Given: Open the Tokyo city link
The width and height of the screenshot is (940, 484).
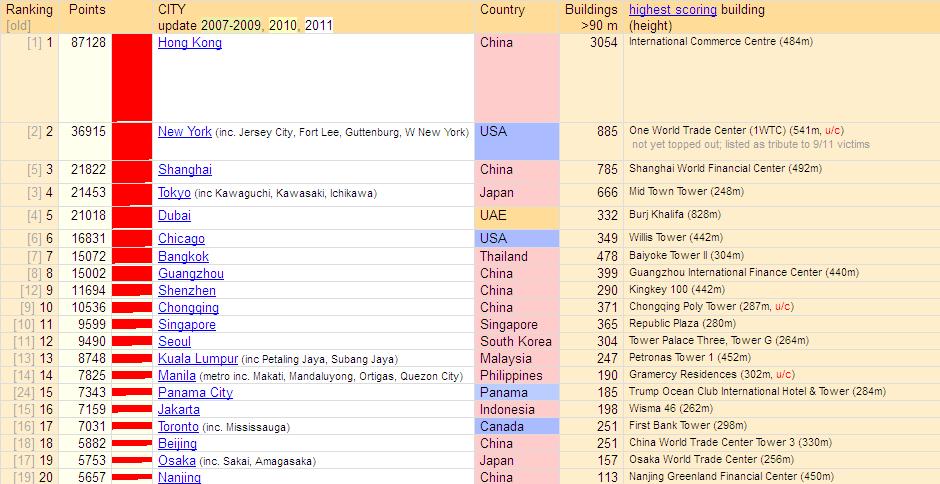Looking at the screenshot, I should (x=174, y=193).
